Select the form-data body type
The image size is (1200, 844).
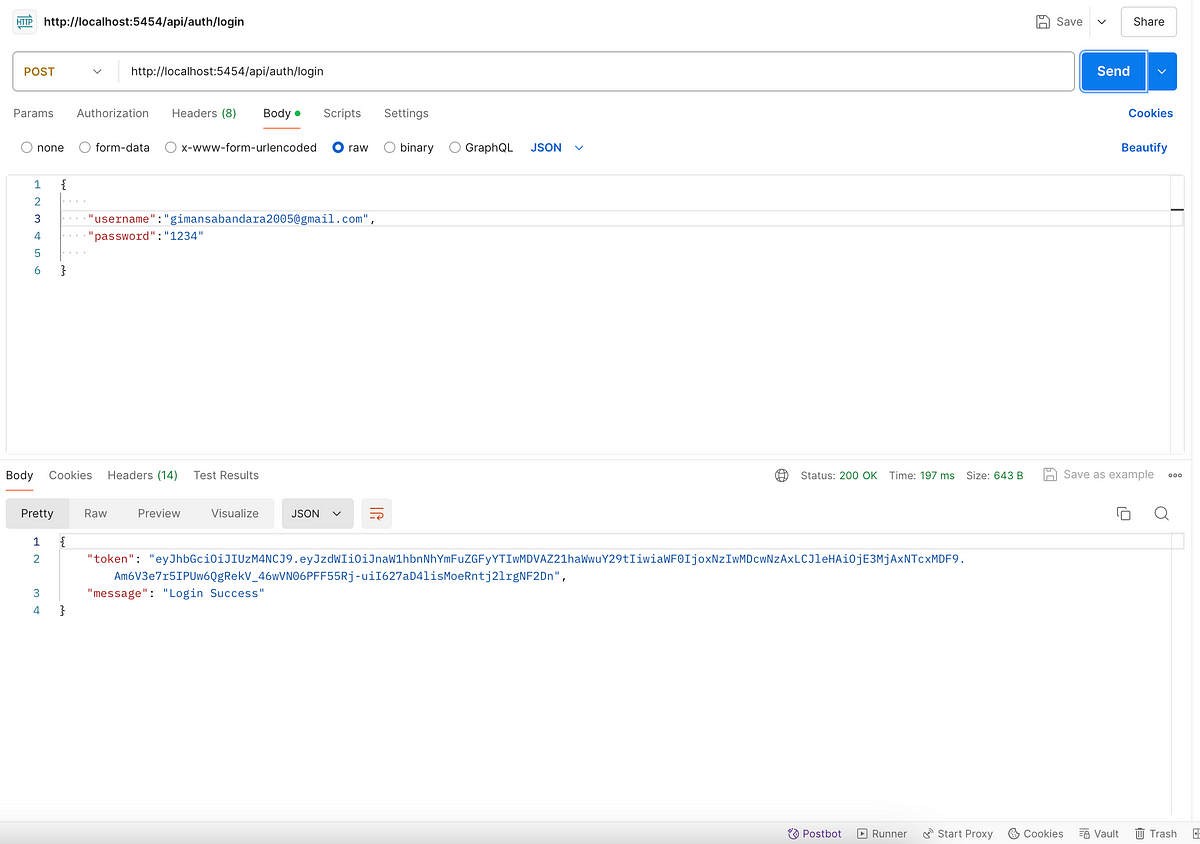coord(114,147)
